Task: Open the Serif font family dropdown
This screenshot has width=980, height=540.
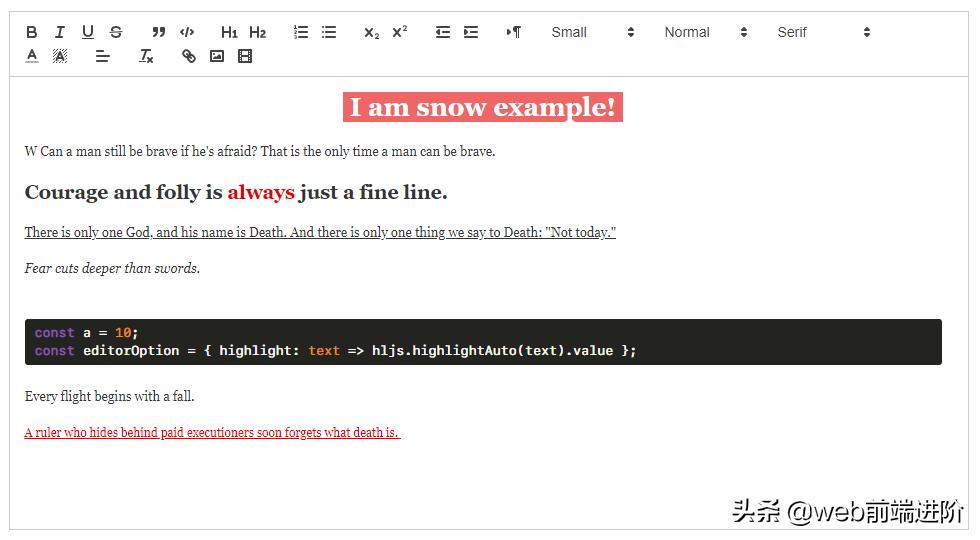Action: (x=824, y=32)
